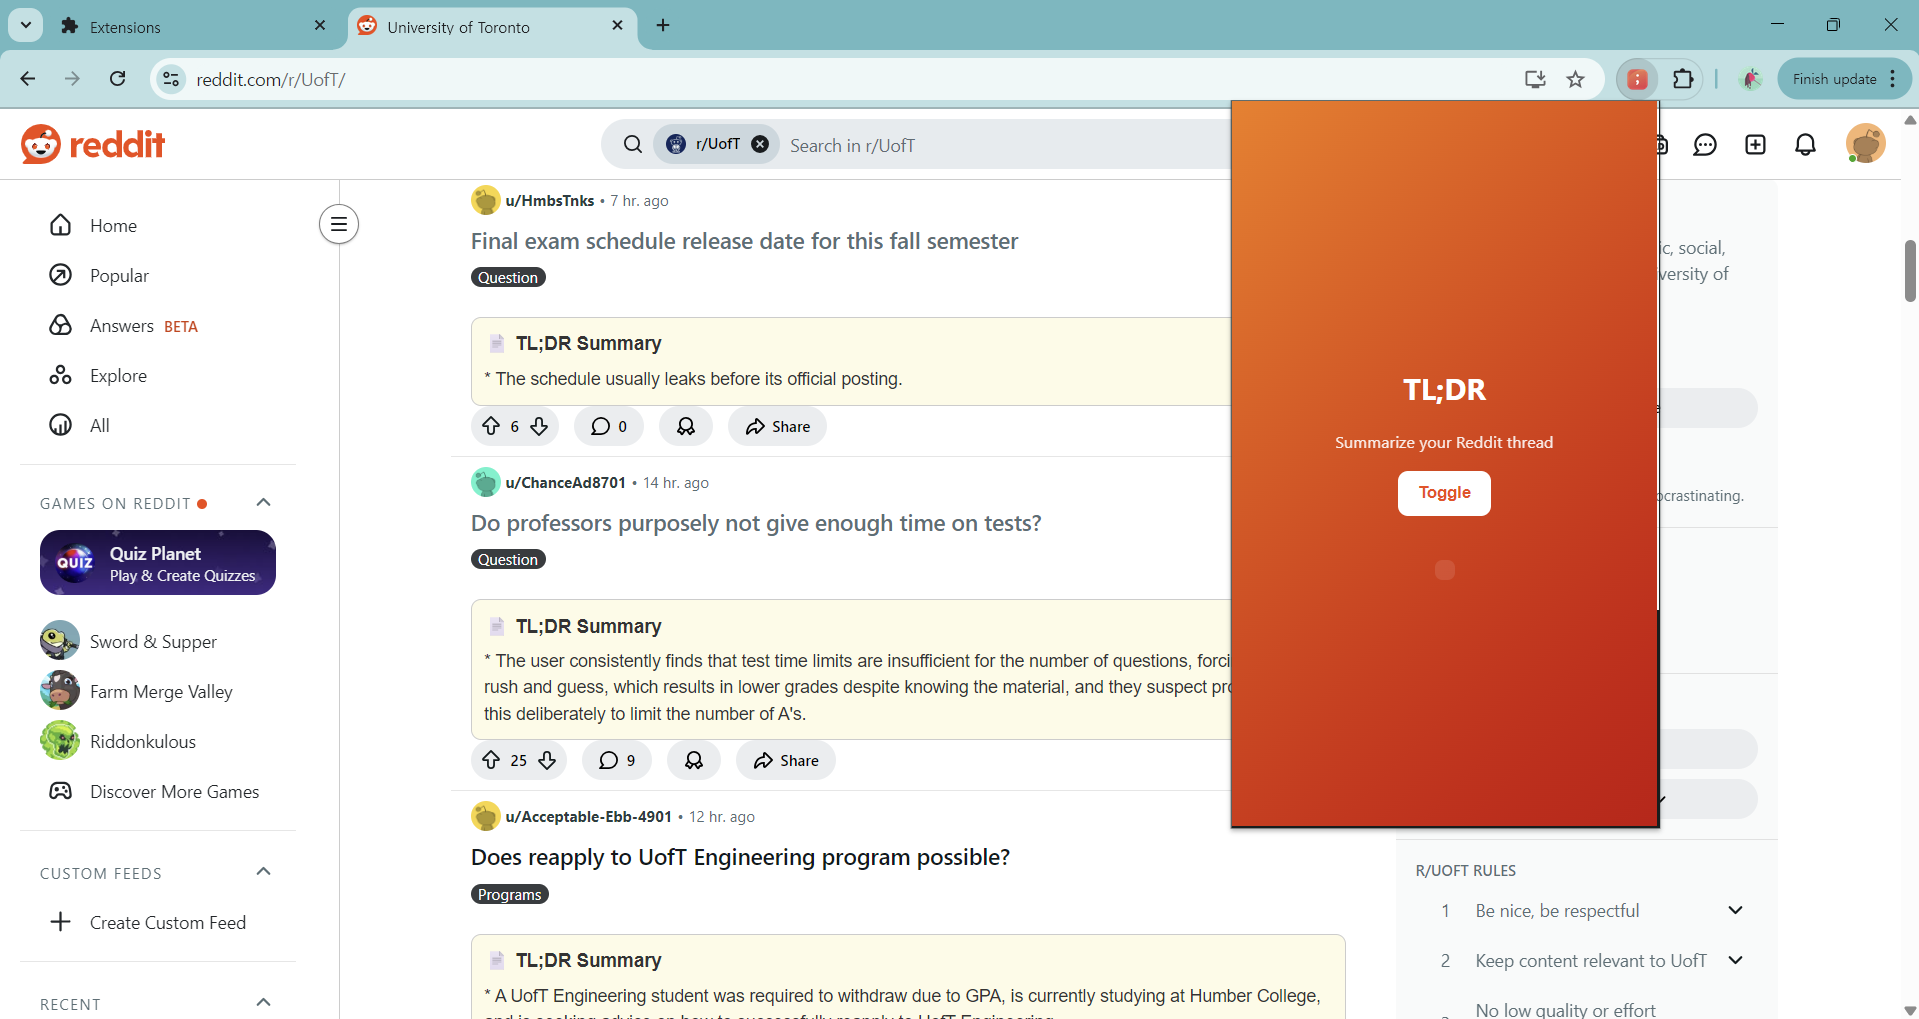This screenshot has height=1019, width=1919.
Task: Reload the Reddit page
Action: coord(118,79)
